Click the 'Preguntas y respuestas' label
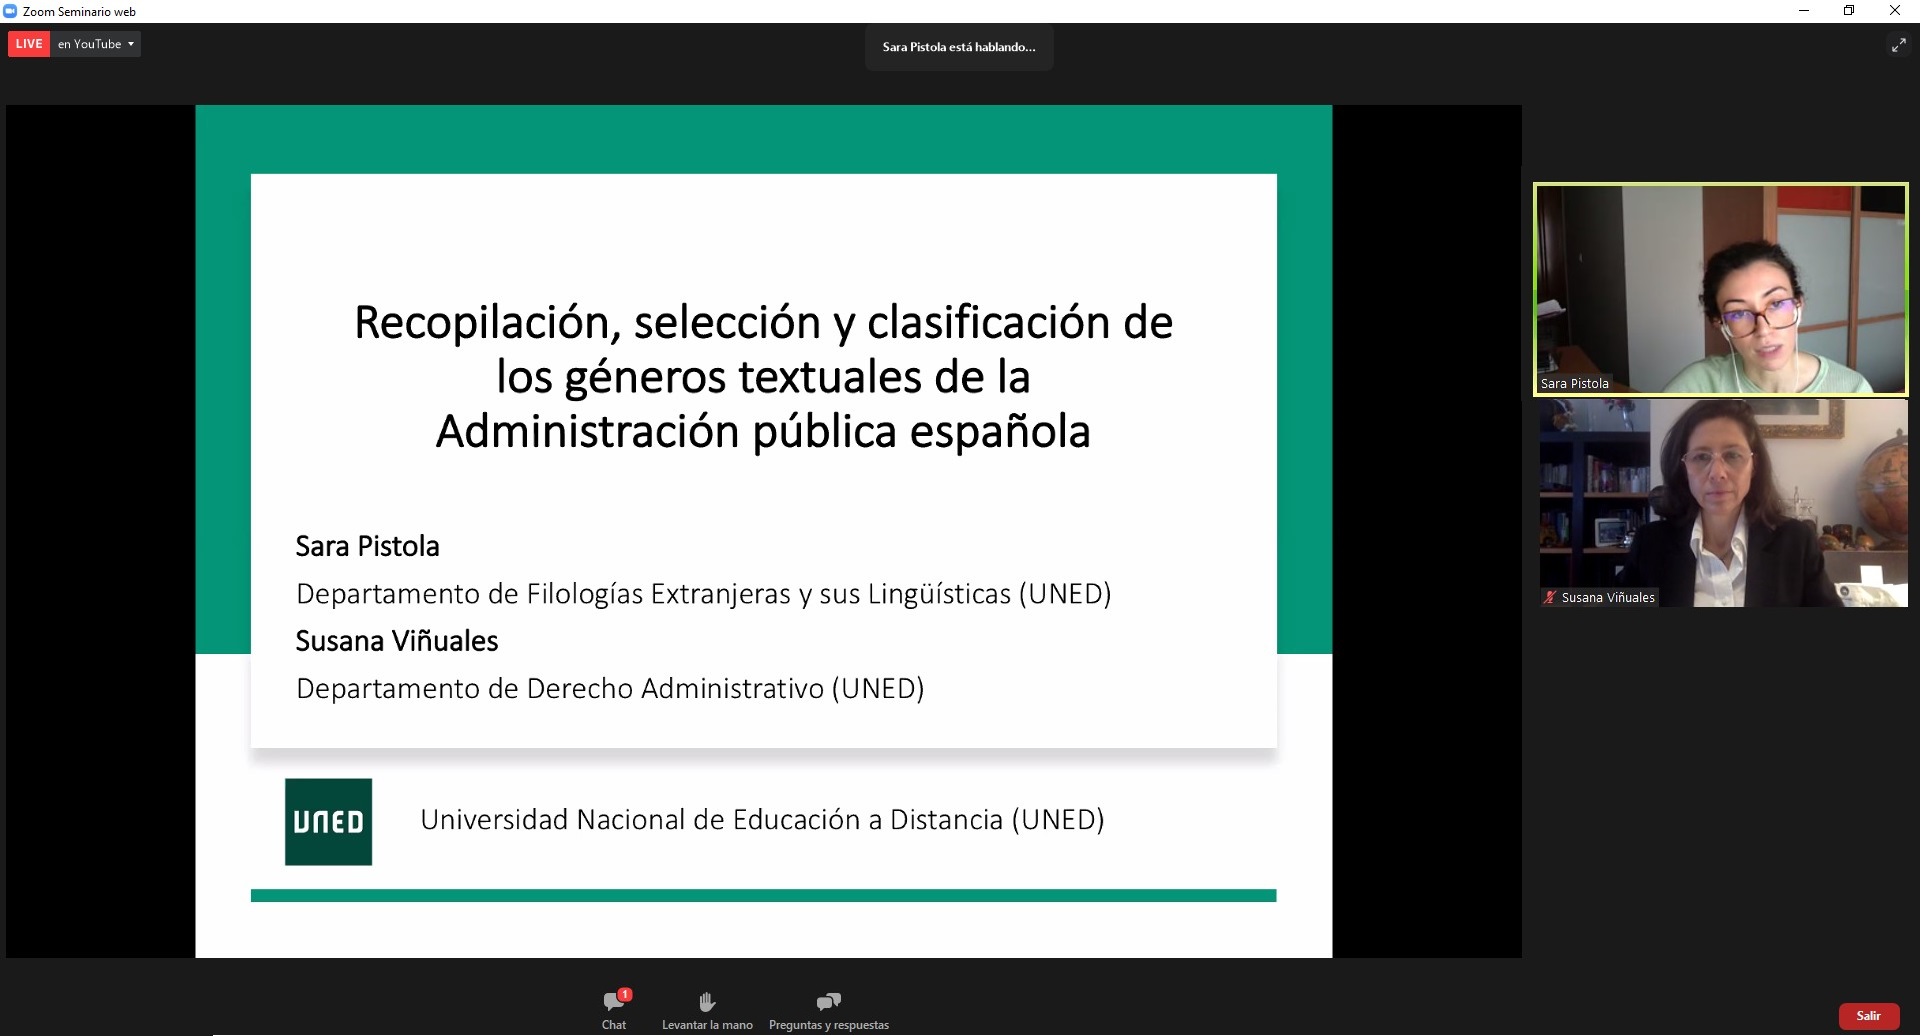The width and height of the screenshot is (1922, 1036). coord(828,1023)
